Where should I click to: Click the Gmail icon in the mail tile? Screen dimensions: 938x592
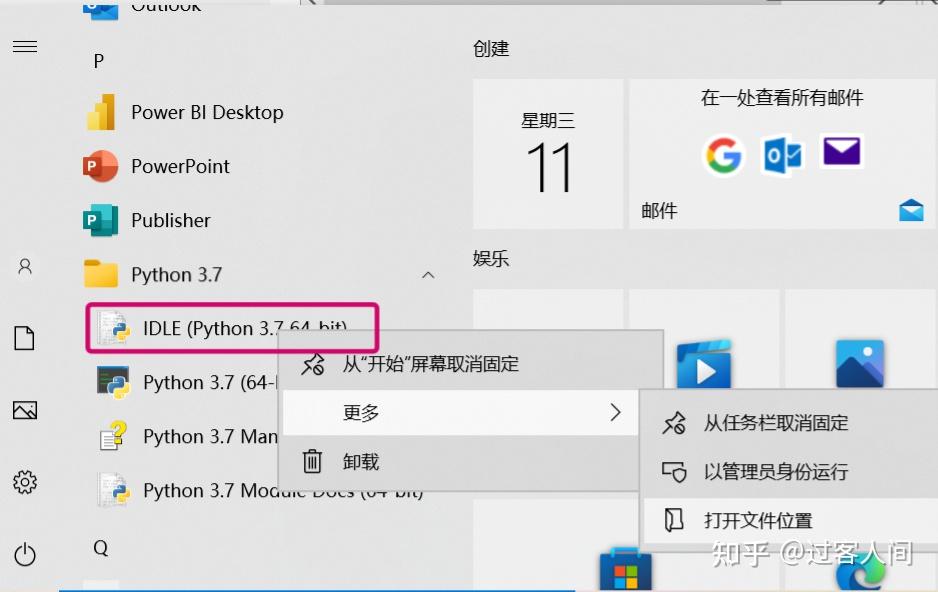coord(723,155)
